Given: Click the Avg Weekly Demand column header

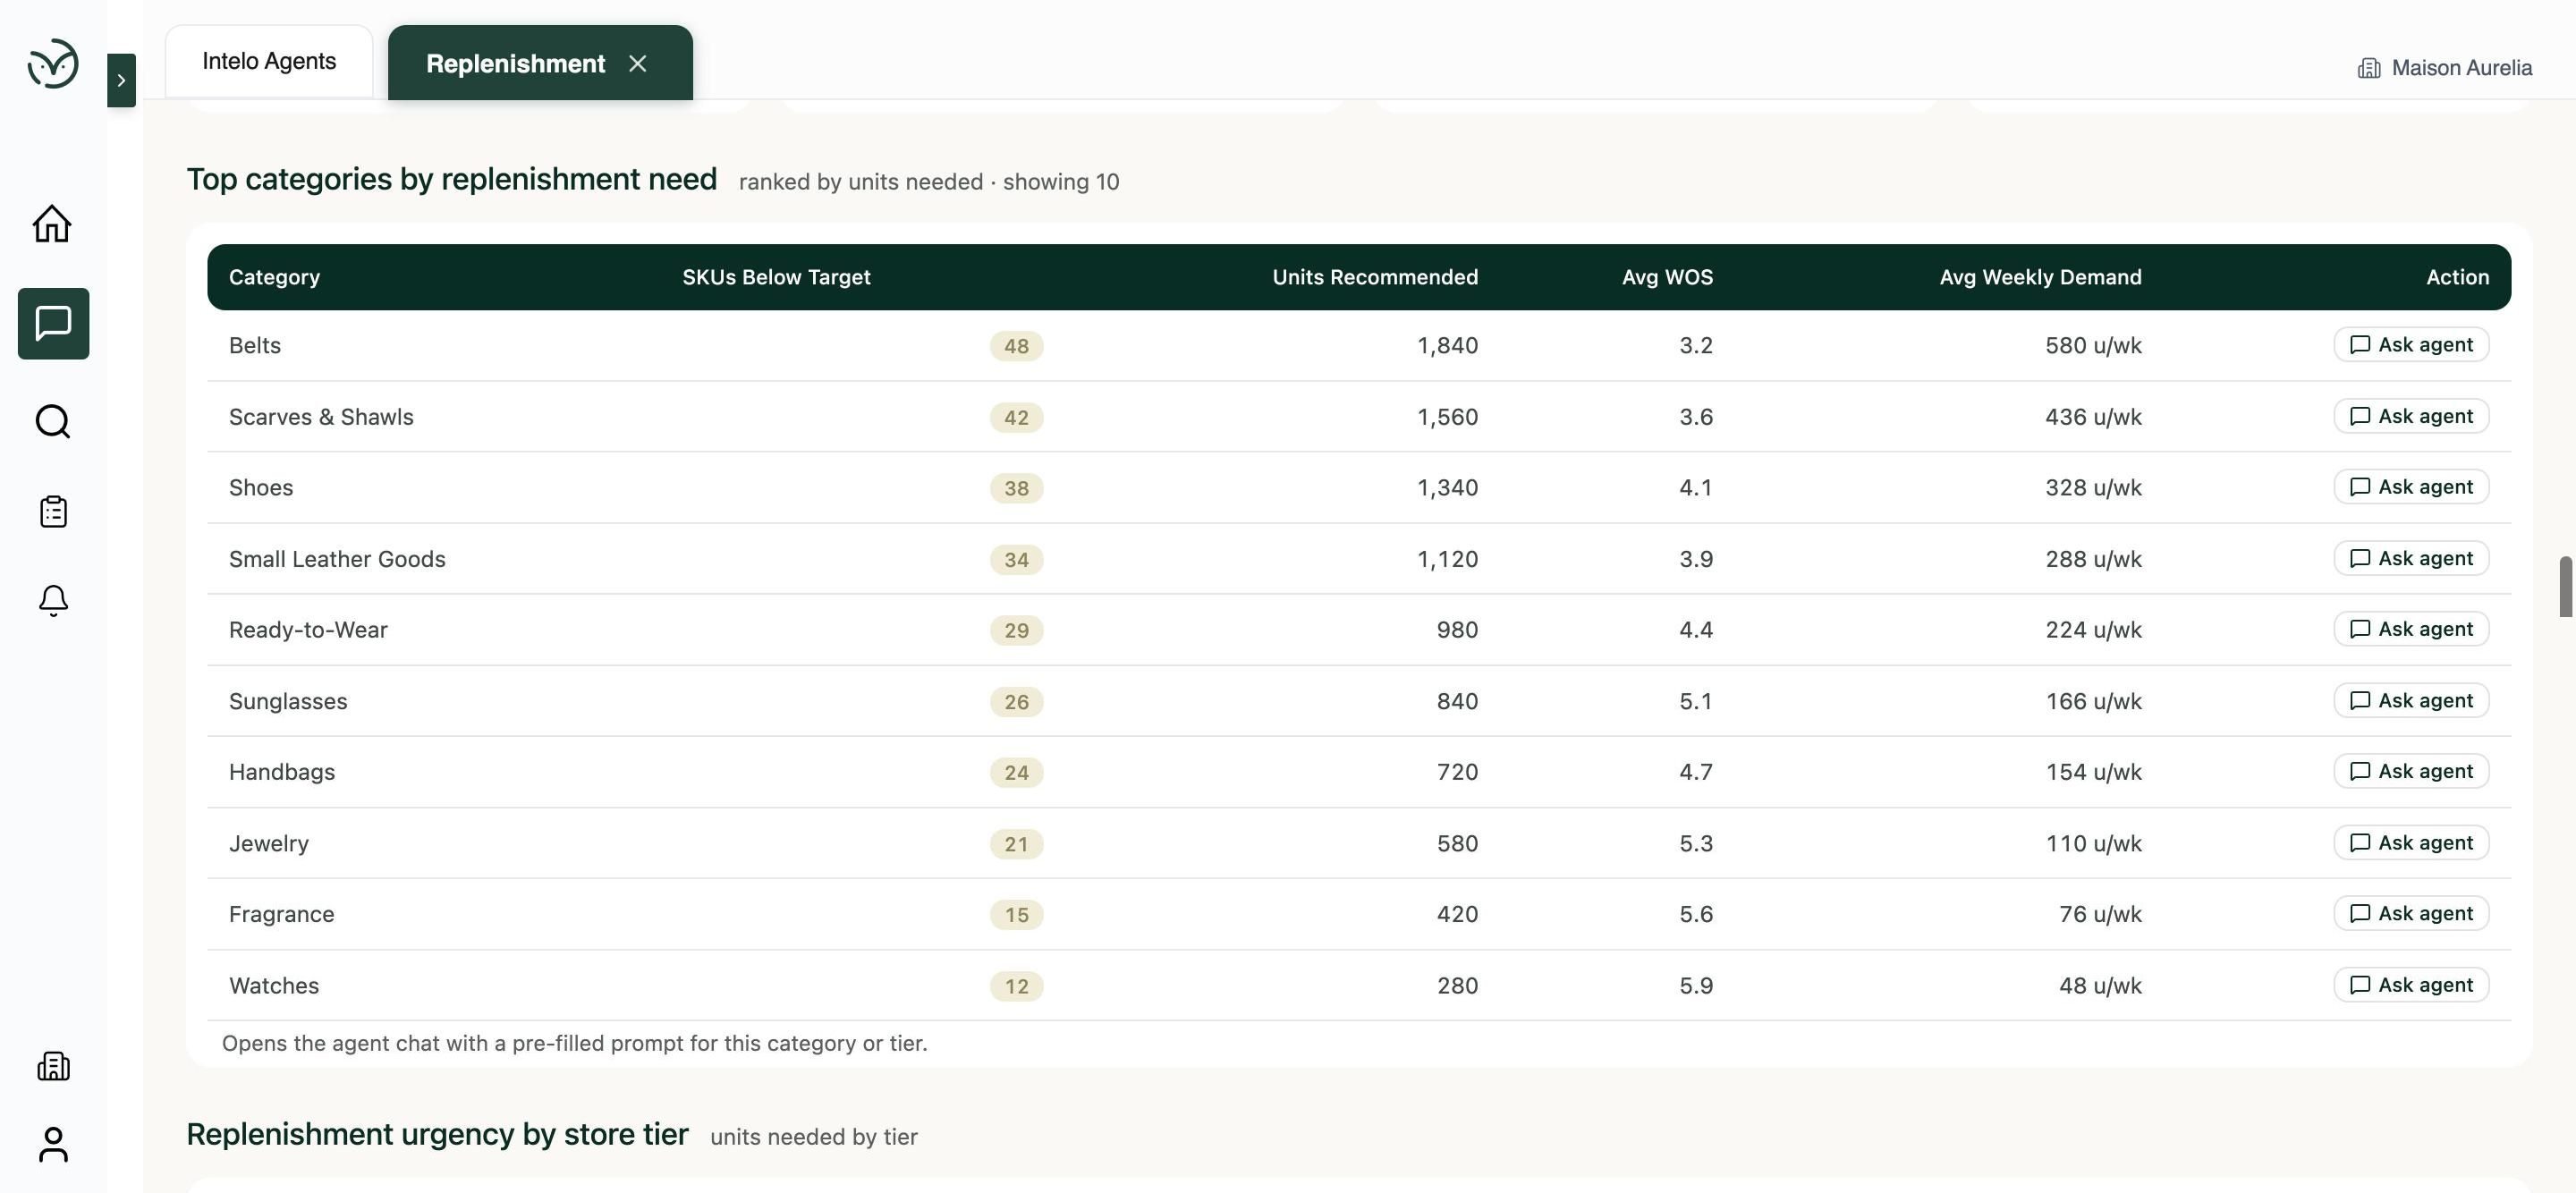Looking at the screenshot, I should 2040,277.
